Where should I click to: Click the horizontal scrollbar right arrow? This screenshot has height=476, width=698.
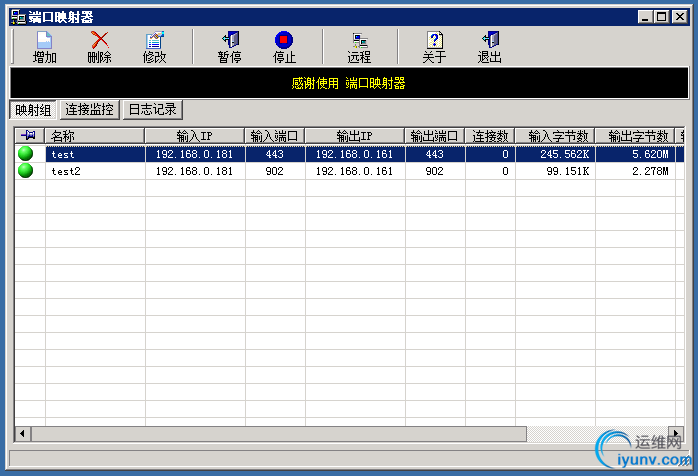pyautogui.click(x=676, y=433)
